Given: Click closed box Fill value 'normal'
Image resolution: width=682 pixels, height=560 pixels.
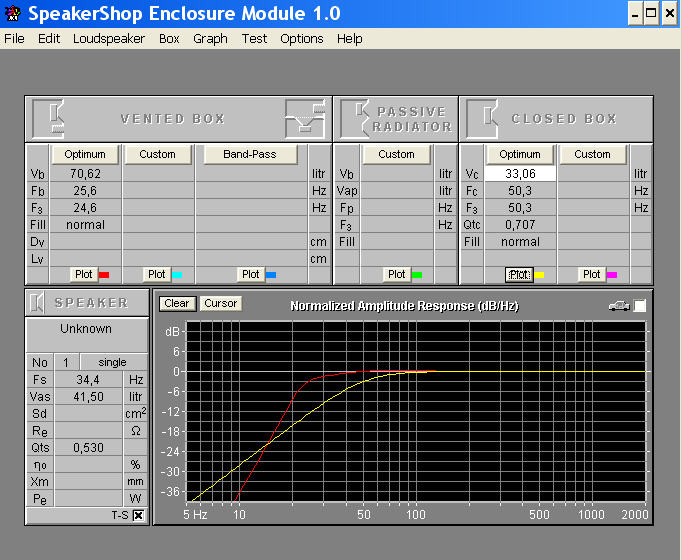Looking at the screenshot, I should pyautogui.click(x=520, y=242).
